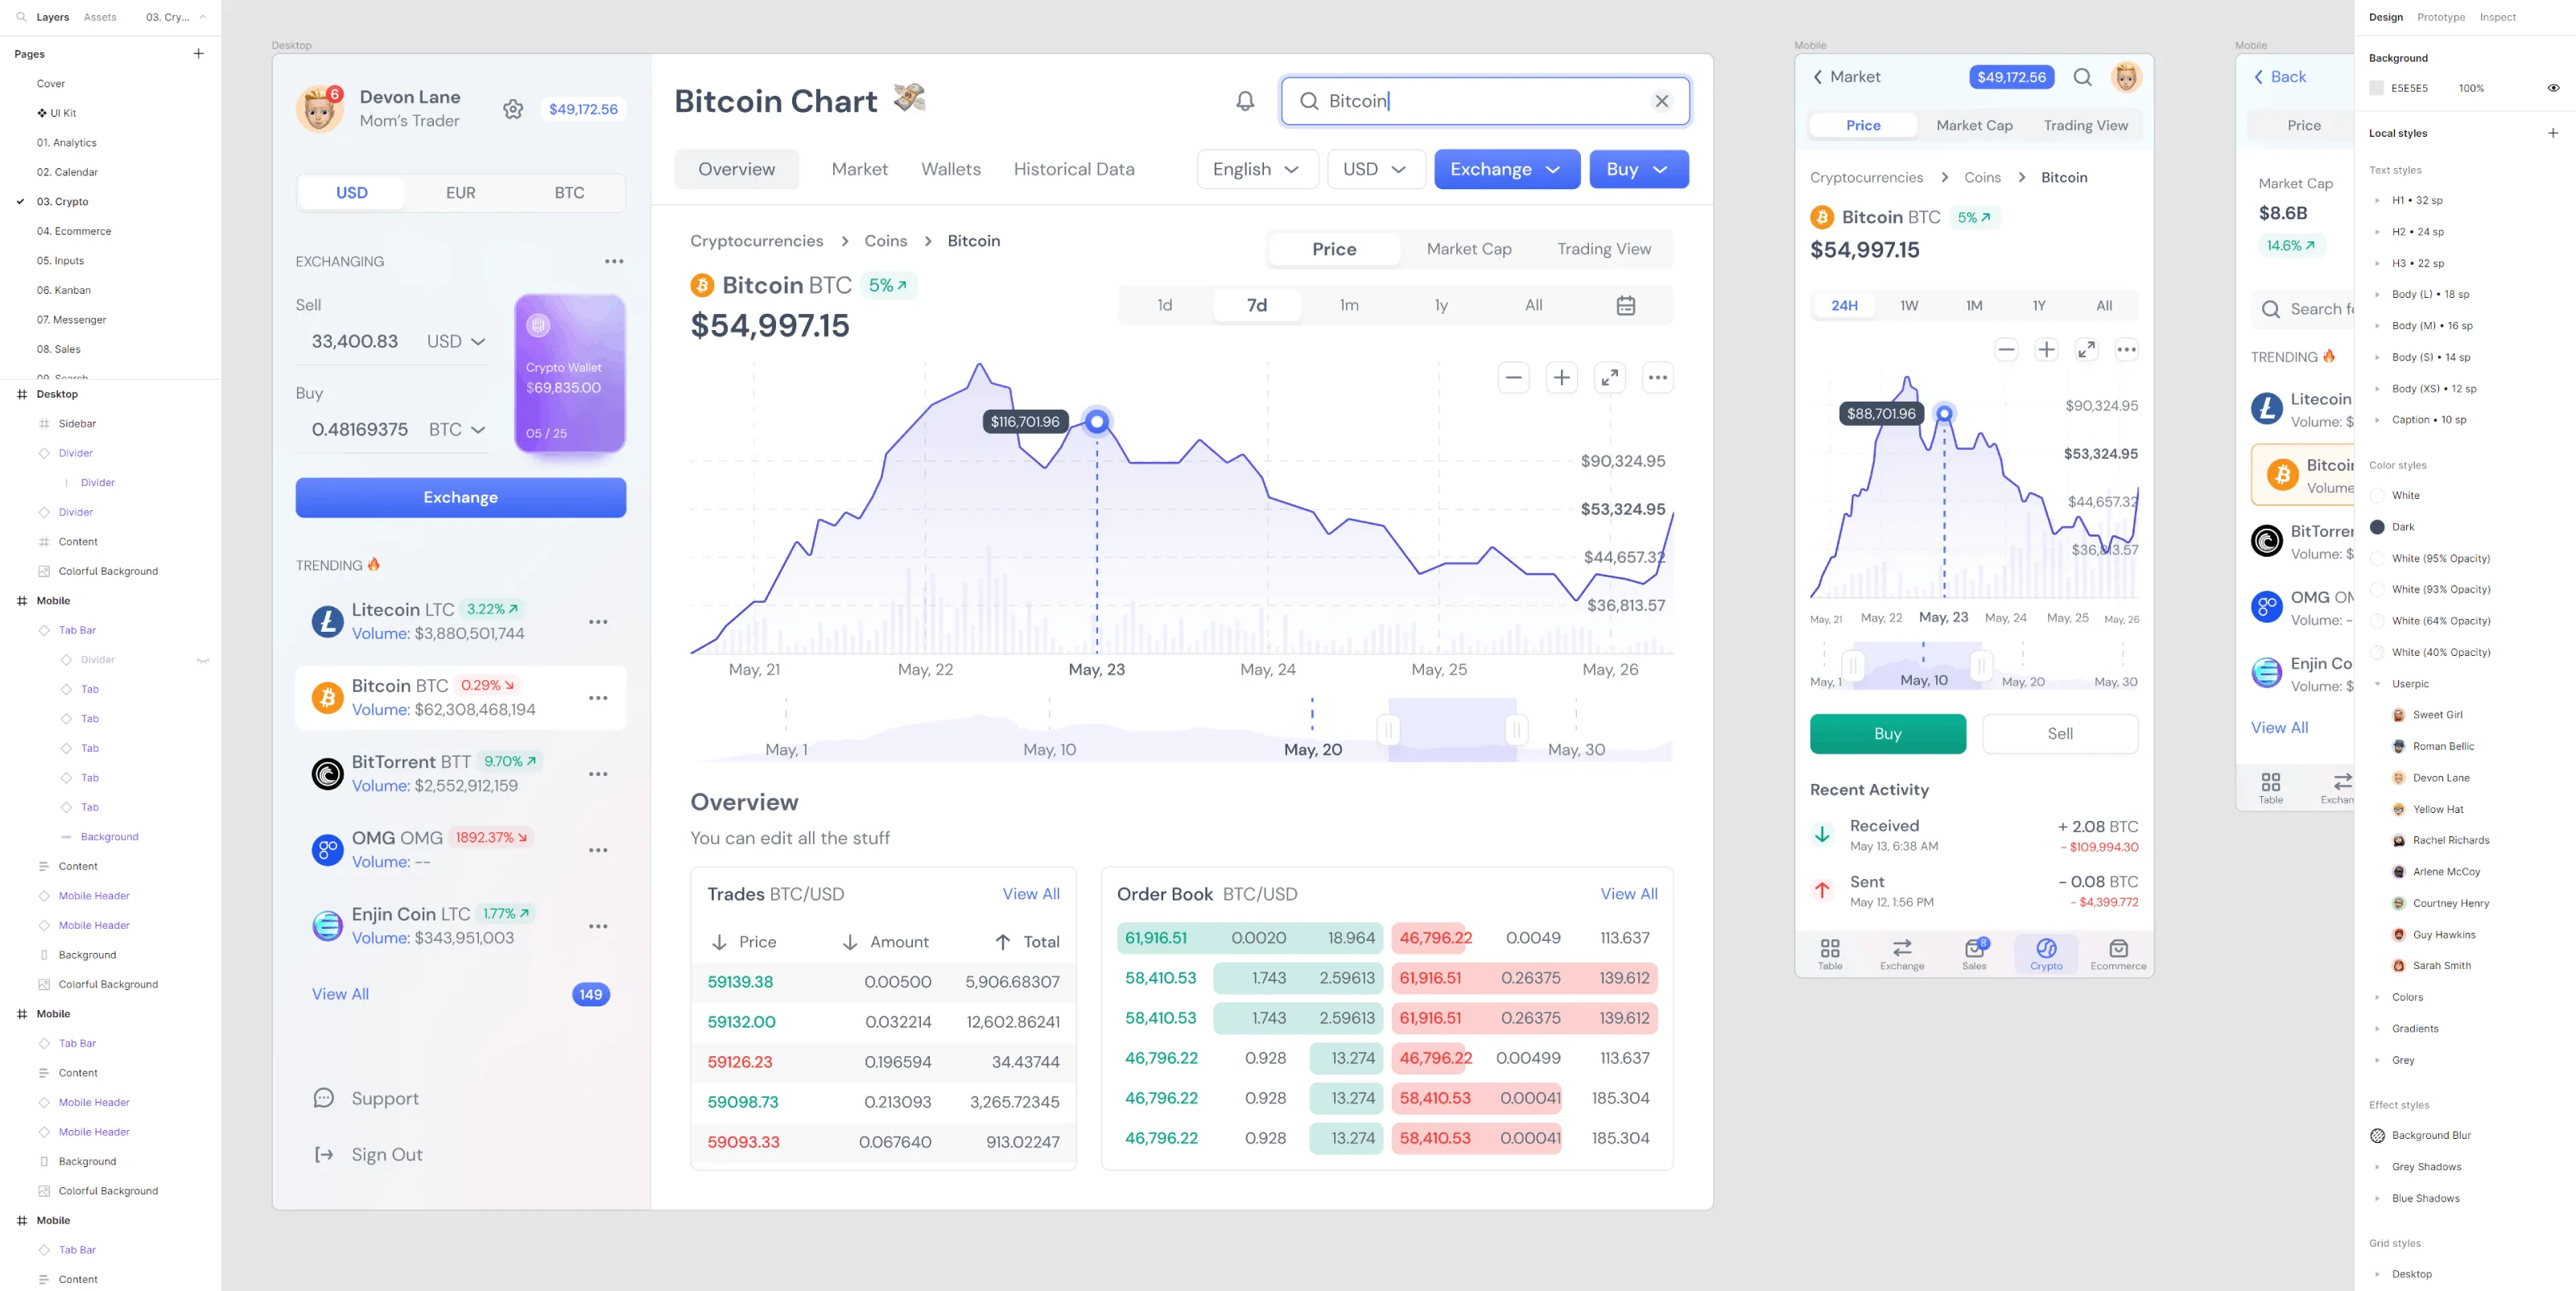Click the E5E5E5 background color swatch

point(2377,88)
